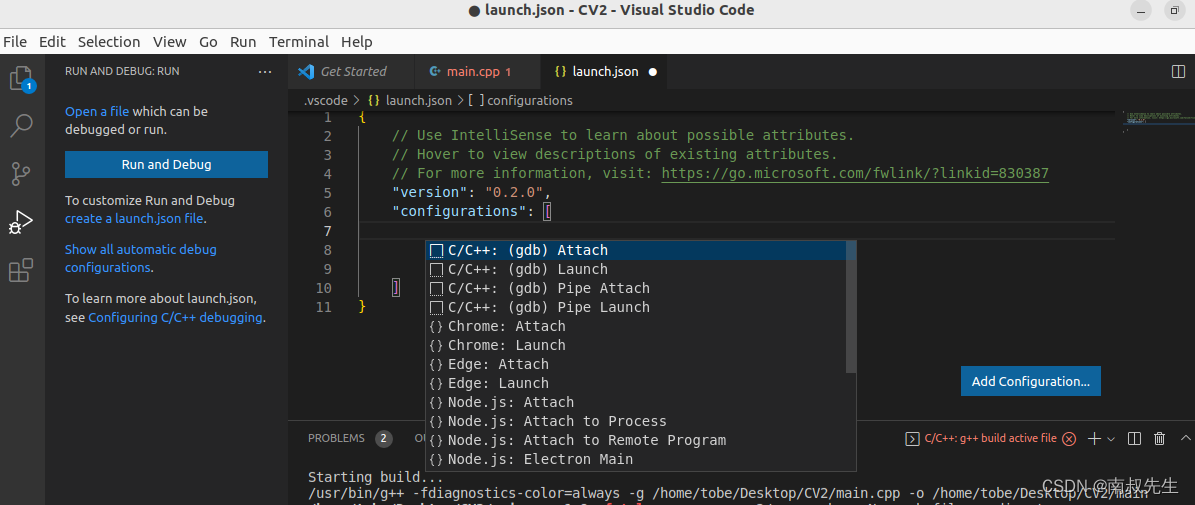Click the suggestion list scrollbar
This screenshot has width=1195, height=505.
tap(851, 307)
